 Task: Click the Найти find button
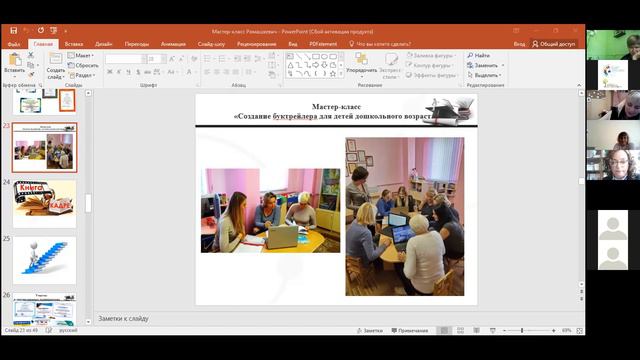[x=478, y=55]
